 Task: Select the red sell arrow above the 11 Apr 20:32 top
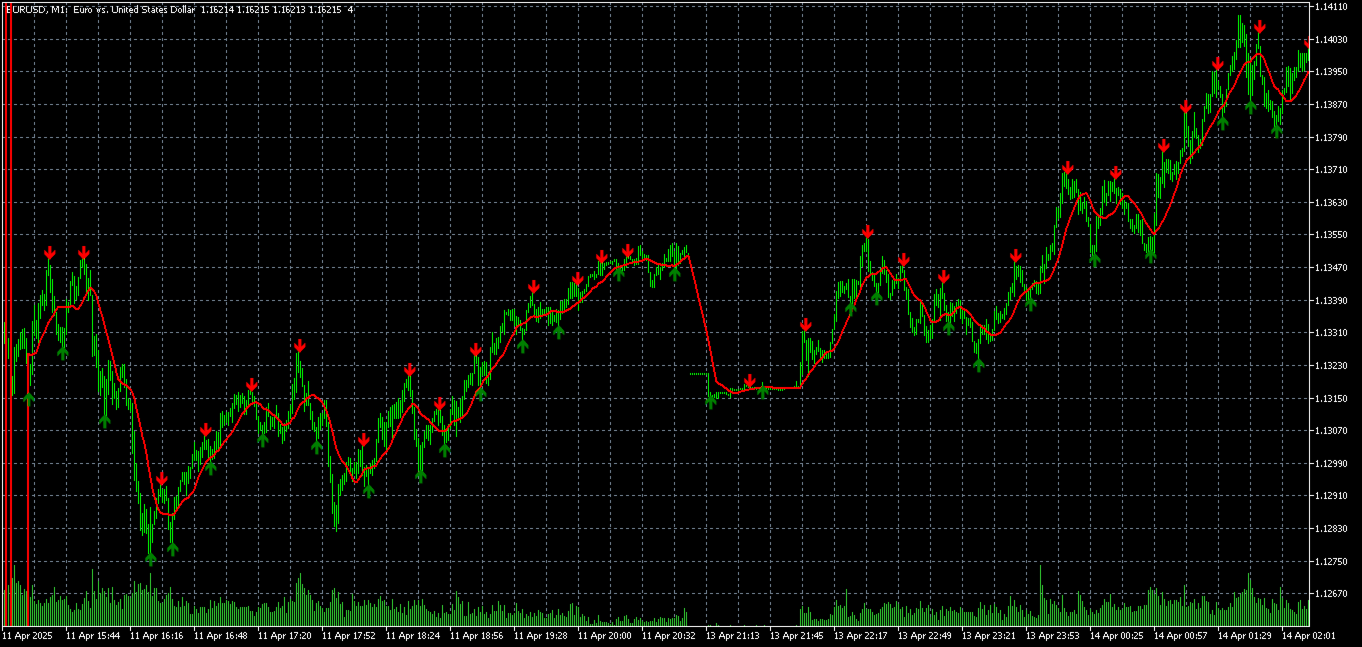[x=630, y=249]
